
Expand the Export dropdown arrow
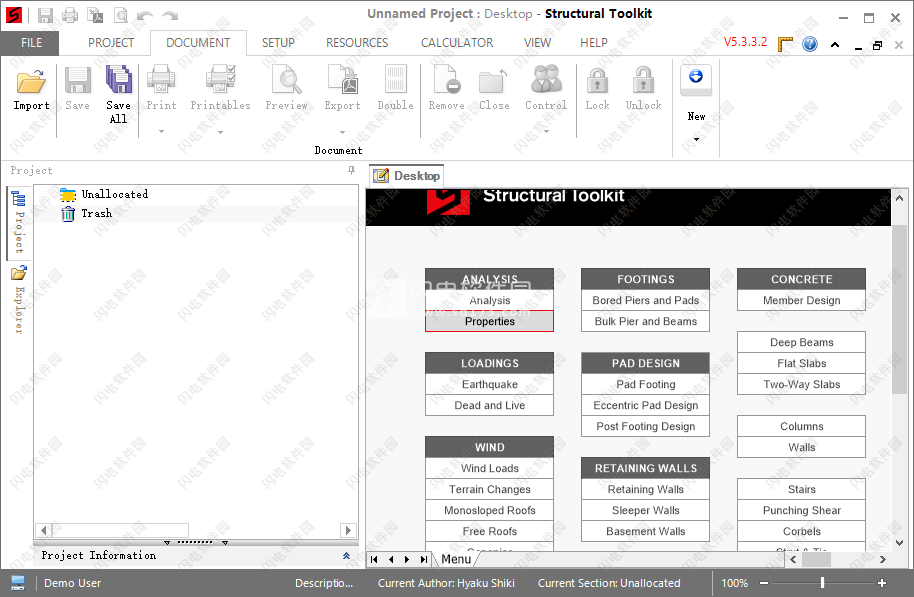[343, 132]
